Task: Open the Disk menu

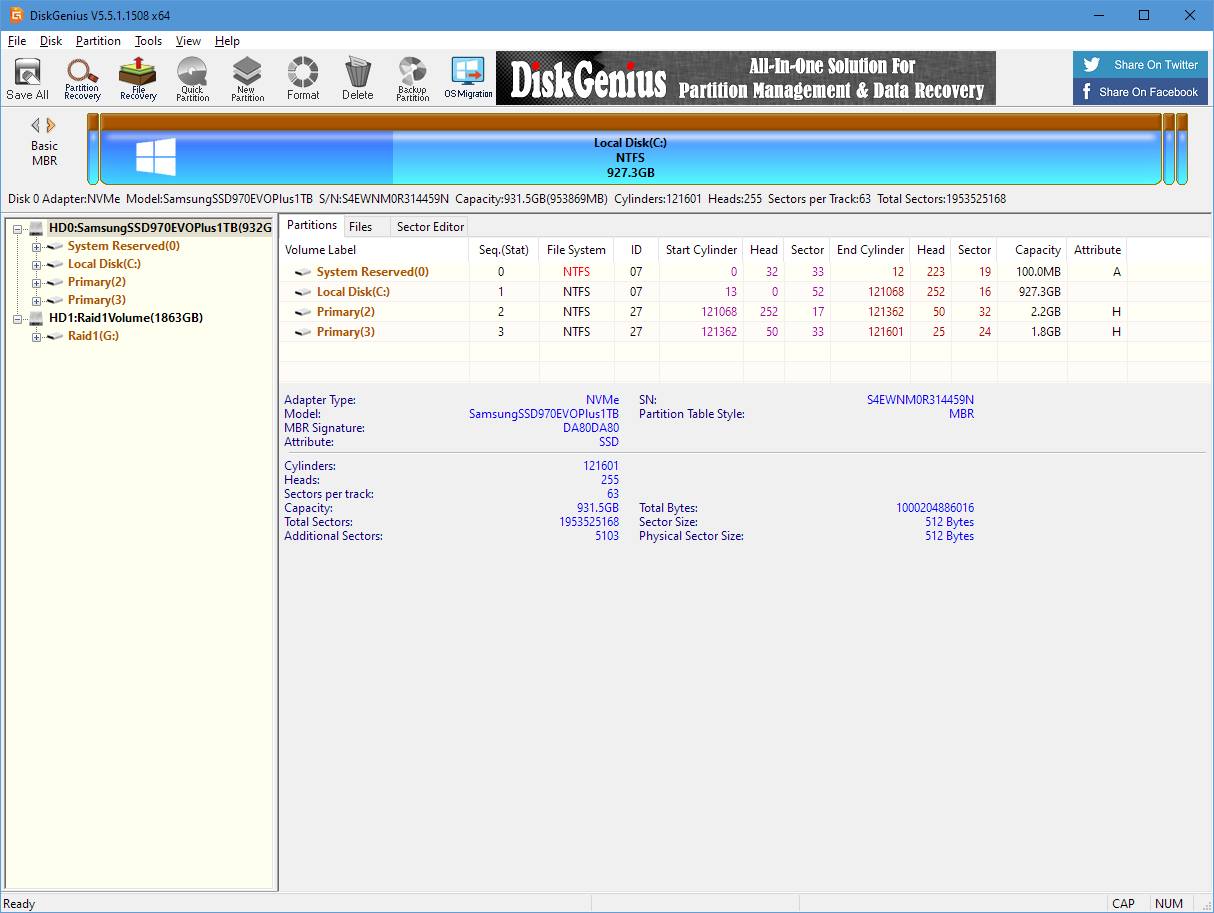Action: pos(51,41)
